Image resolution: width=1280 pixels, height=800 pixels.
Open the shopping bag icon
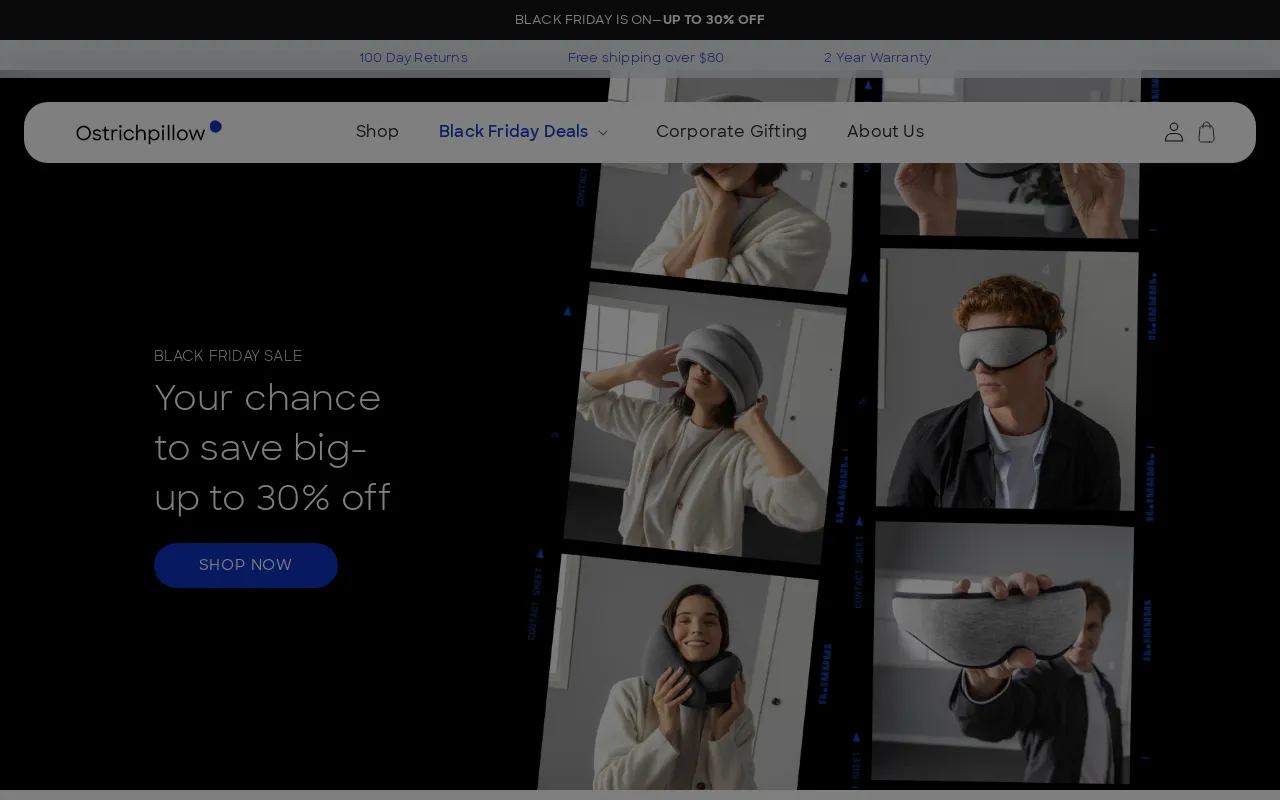click(1206, 132)
